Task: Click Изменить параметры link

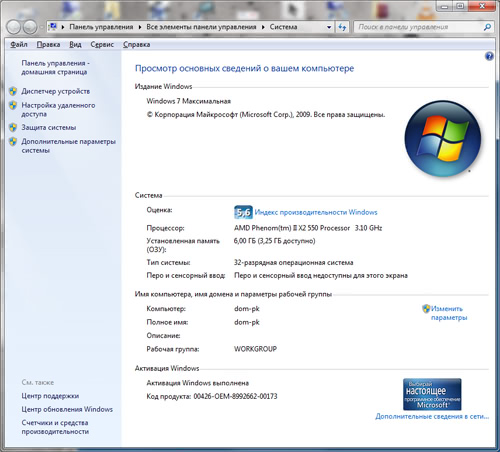Action: tap(449, 313)
